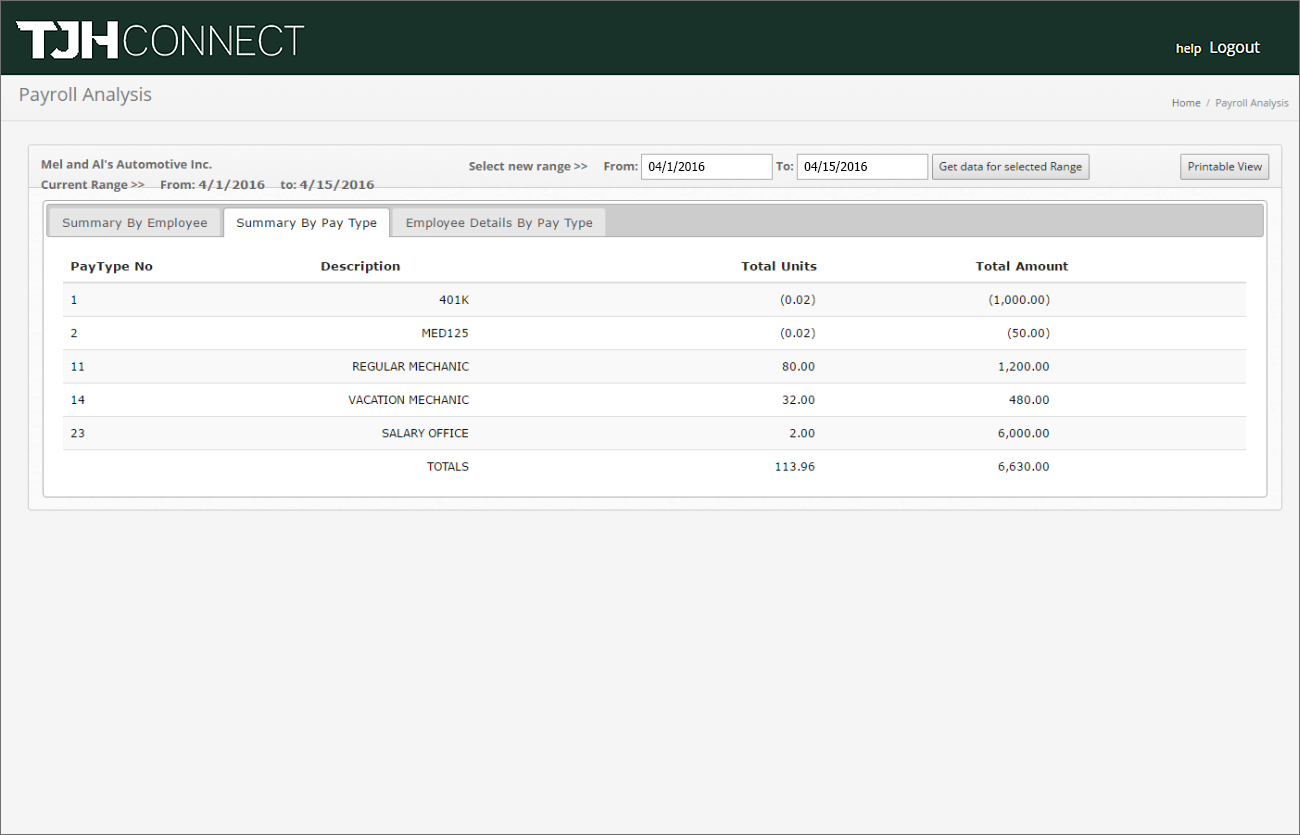
Task: Select Summary By Pay Type tab
Action: pos(306,223)
